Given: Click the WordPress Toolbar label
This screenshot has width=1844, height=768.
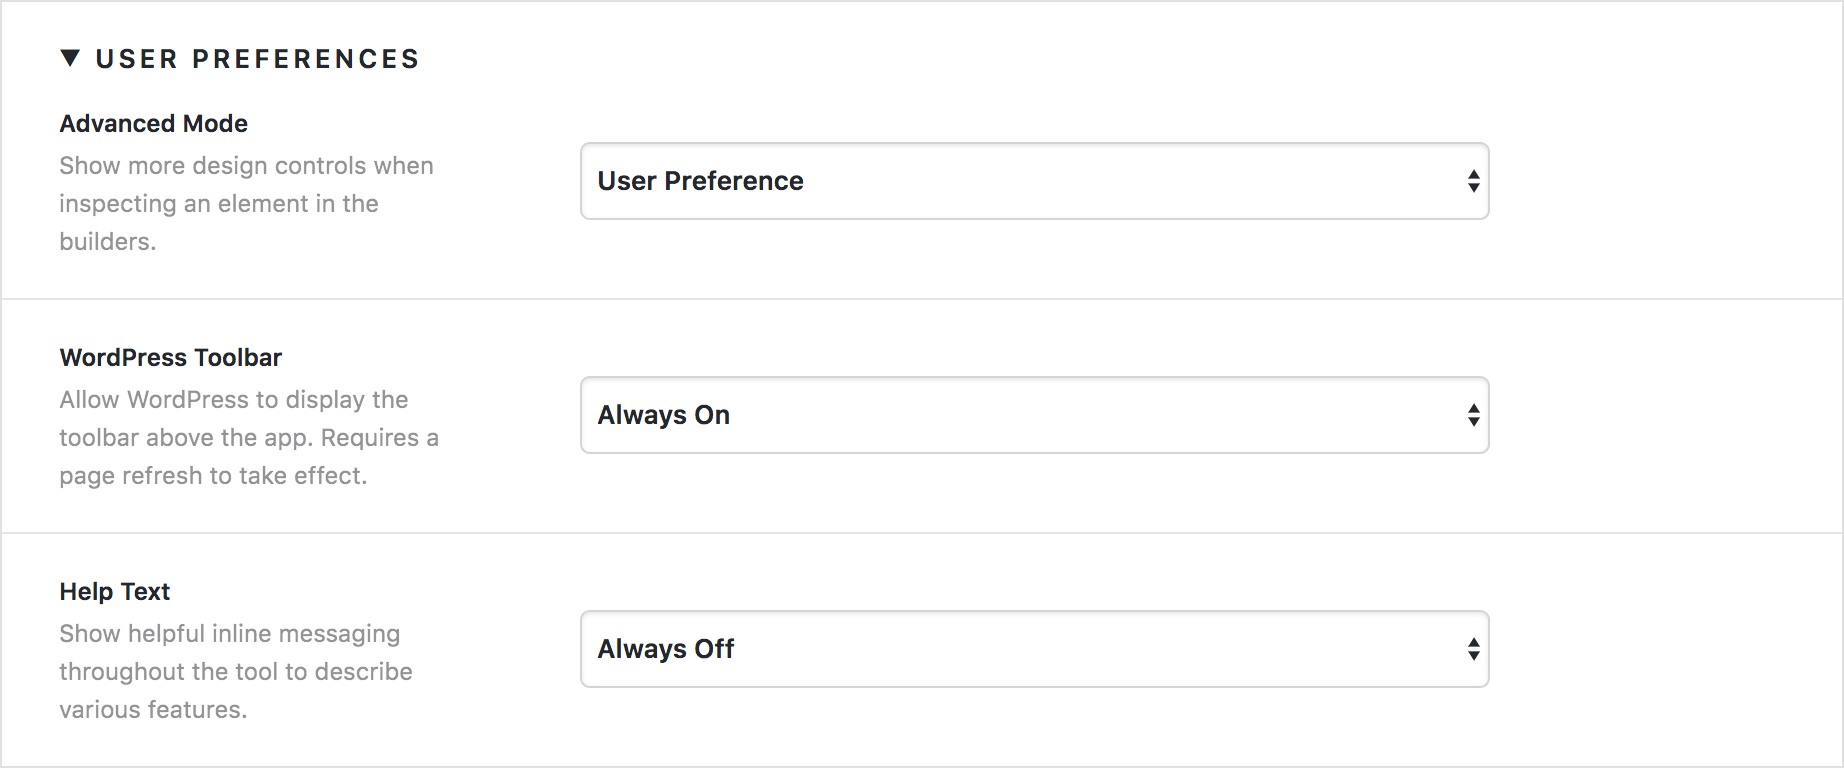Looking at the screenshot, I should coord(170,357).
